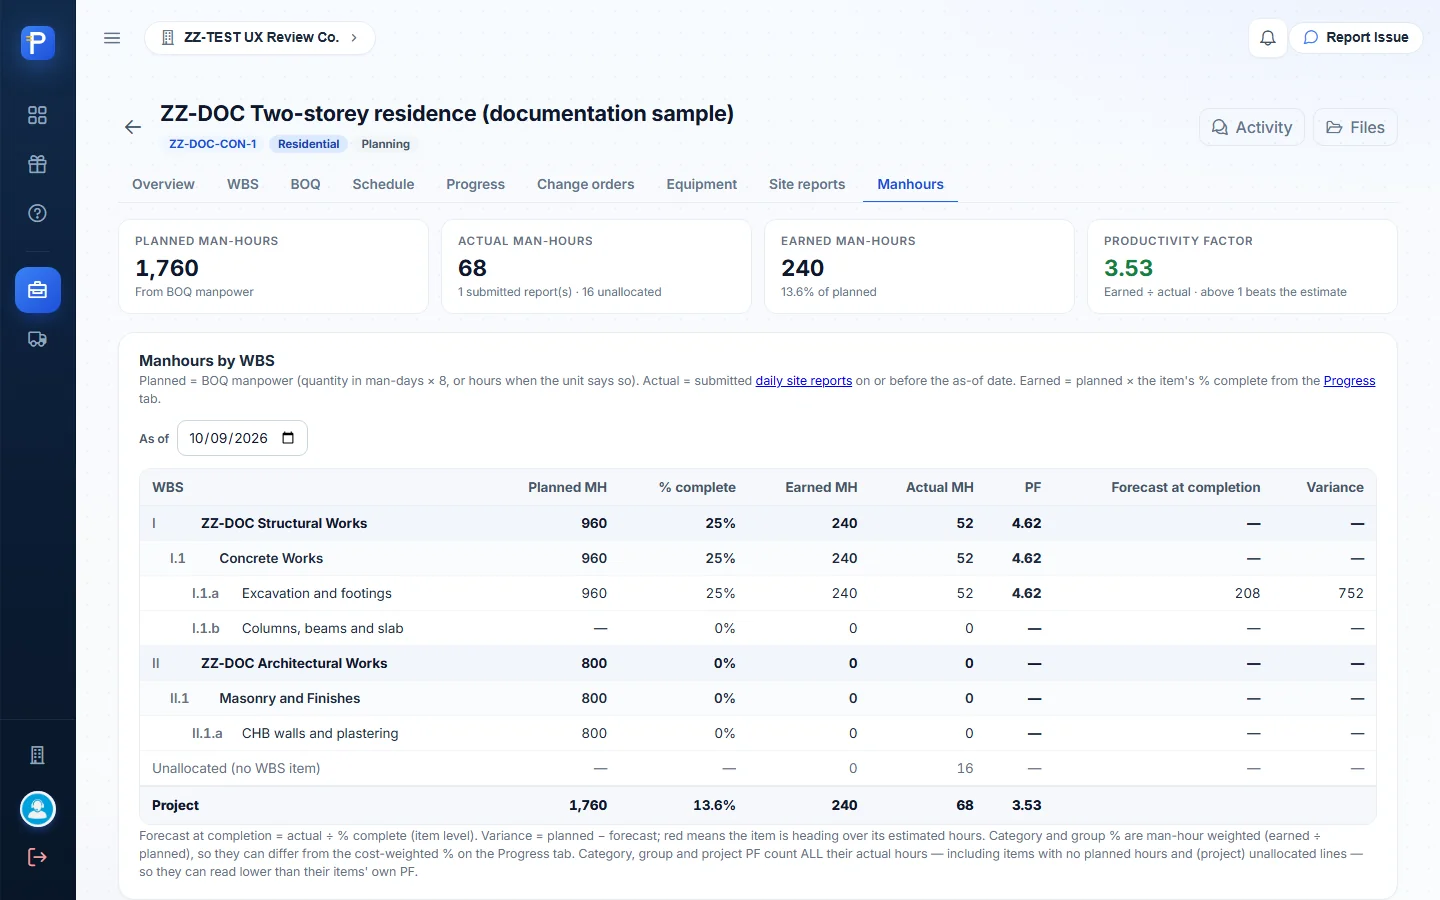Click the Forecast at completion column header
Image resolution: width=1440 pixels, height=900 pixels.
(x=1186, y=487)
